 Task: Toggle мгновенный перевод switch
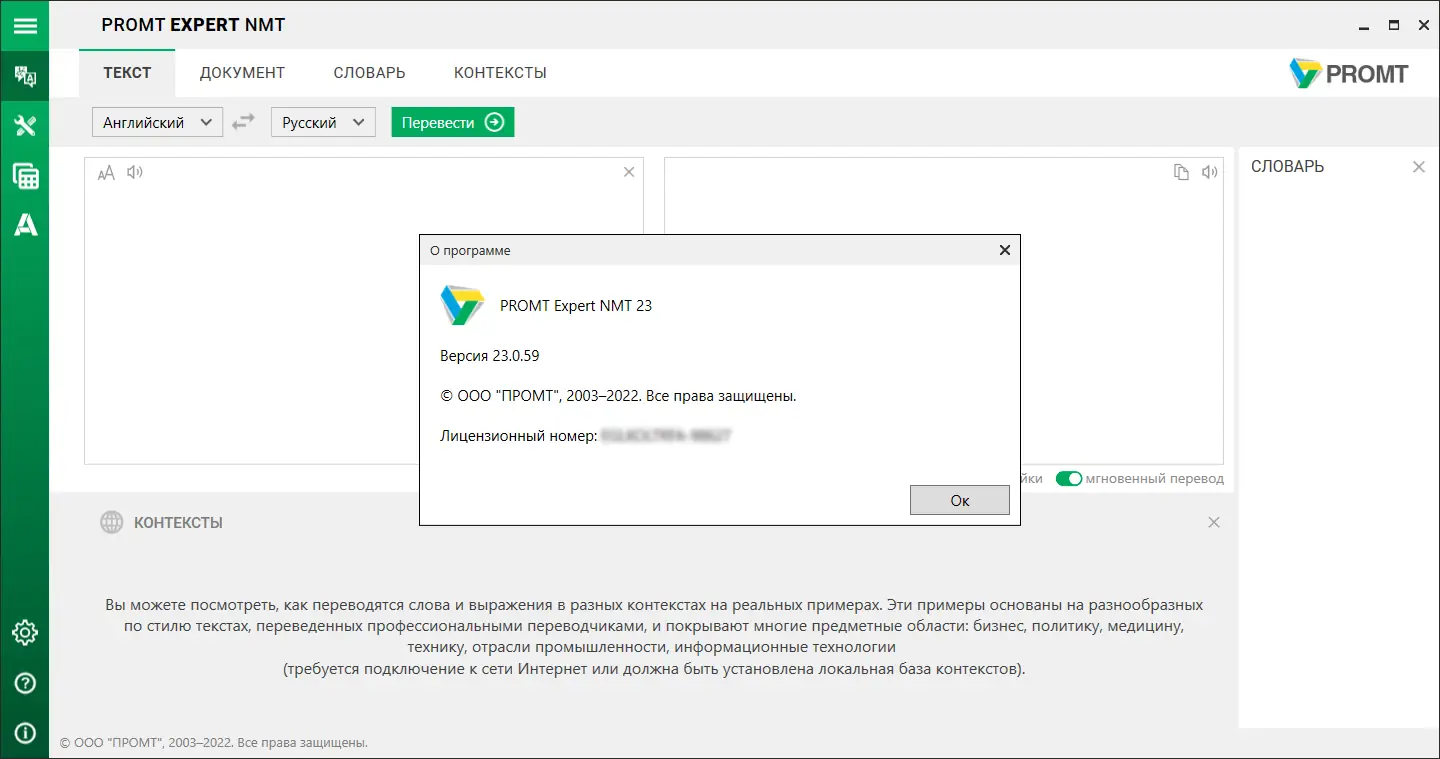(1069, 478)
